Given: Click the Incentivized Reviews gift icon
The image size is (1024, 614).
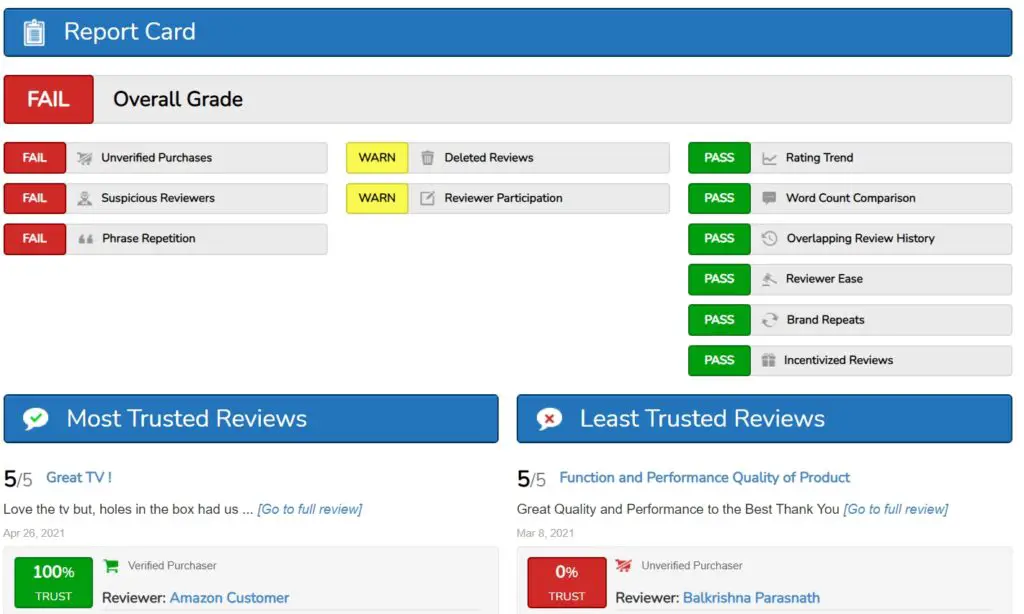Looking at the screenshot, I should pyautogui.click(x=768, y=360).
